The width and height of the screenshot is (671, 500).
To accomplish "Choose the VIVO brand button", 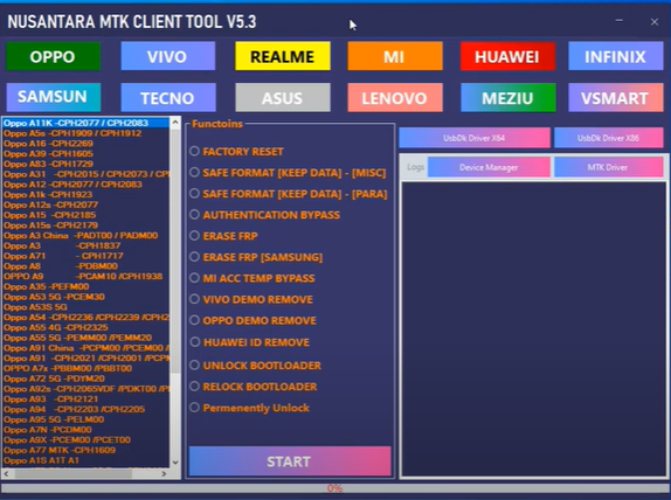I will 168,56.
